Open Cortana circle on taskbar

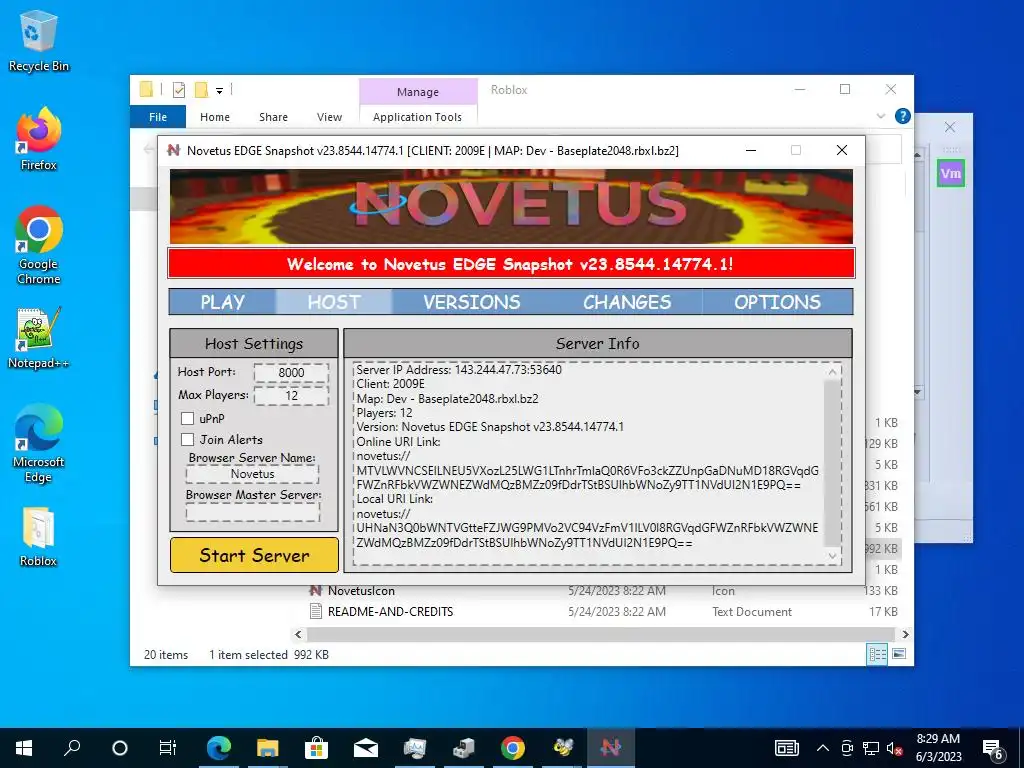[120, 748]
